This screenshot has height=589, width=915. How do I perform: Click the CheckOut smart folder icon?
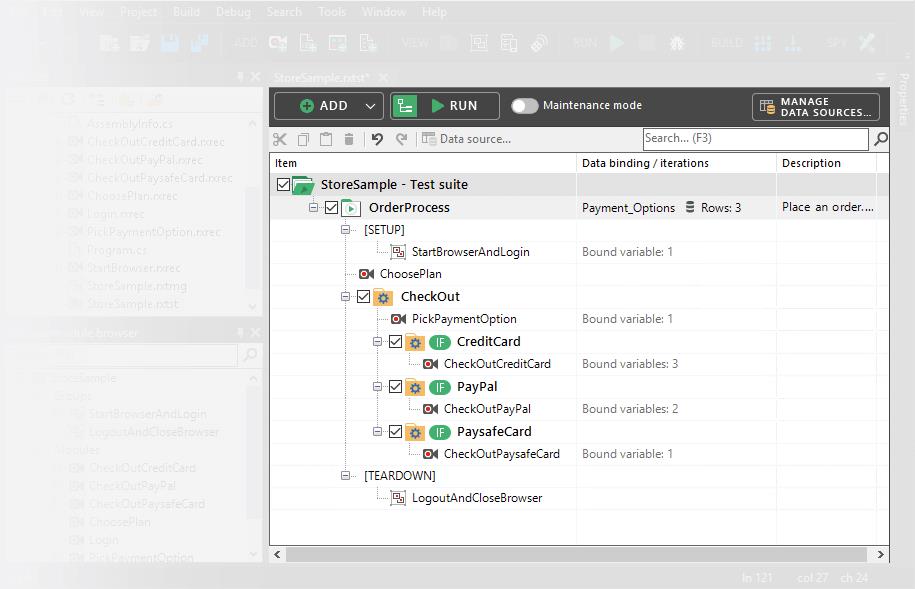point(383,297)
